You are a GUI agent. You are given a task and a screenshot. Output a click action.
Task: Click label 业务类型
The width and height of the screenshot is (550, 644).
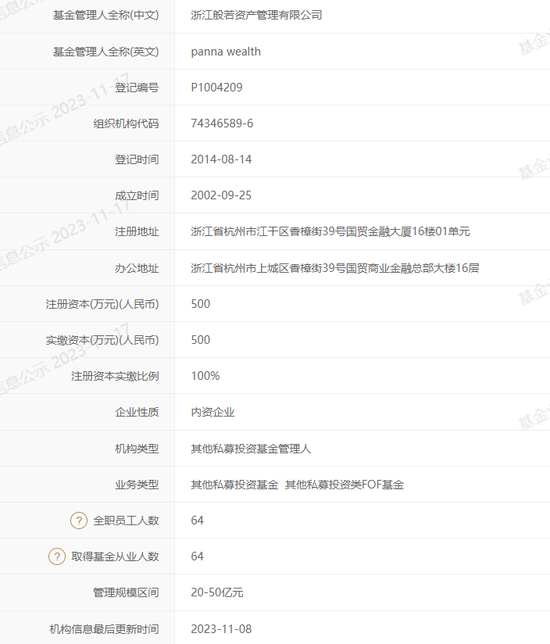tap(137, 485)
